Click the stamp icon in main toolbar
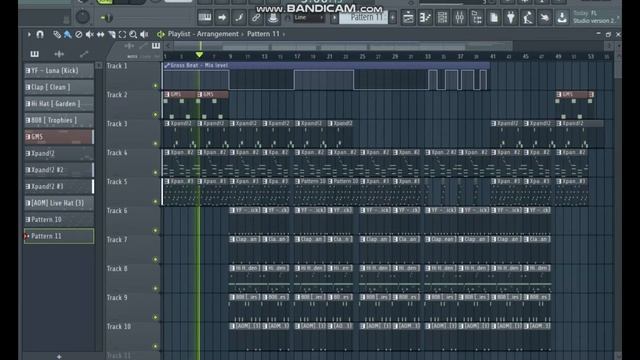The width and height of the screenshot is (640, 360). pos(273,18)
